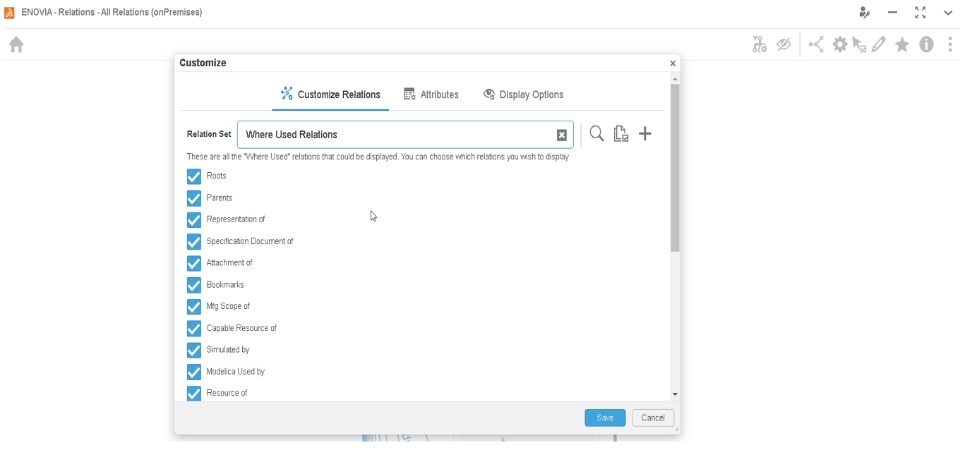Open the Relation Set combo box
The height and width of the screenshot is (462, 960).
(x=400, y=135)
